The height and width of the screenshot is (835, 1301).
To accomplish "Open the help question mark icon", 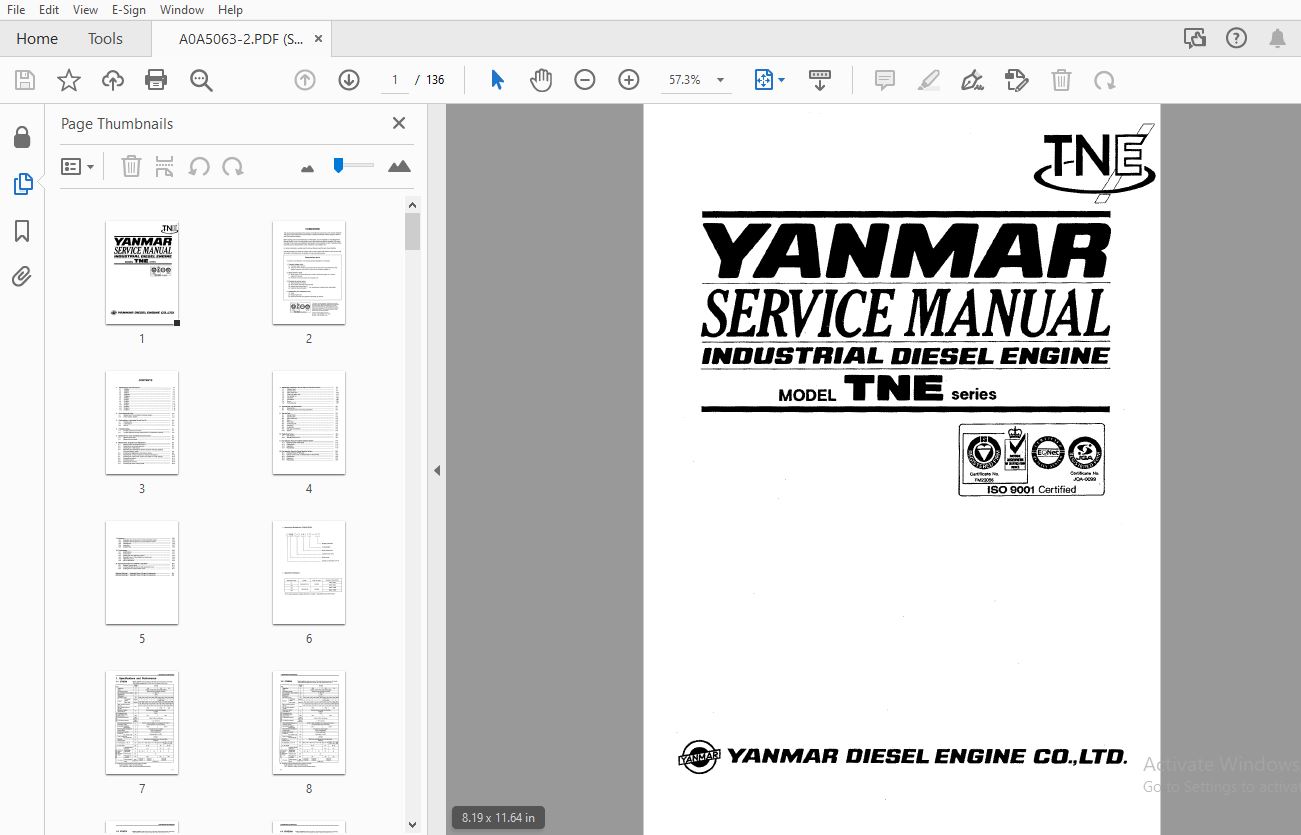I will pyautogui.click(x=1236, y=39).
